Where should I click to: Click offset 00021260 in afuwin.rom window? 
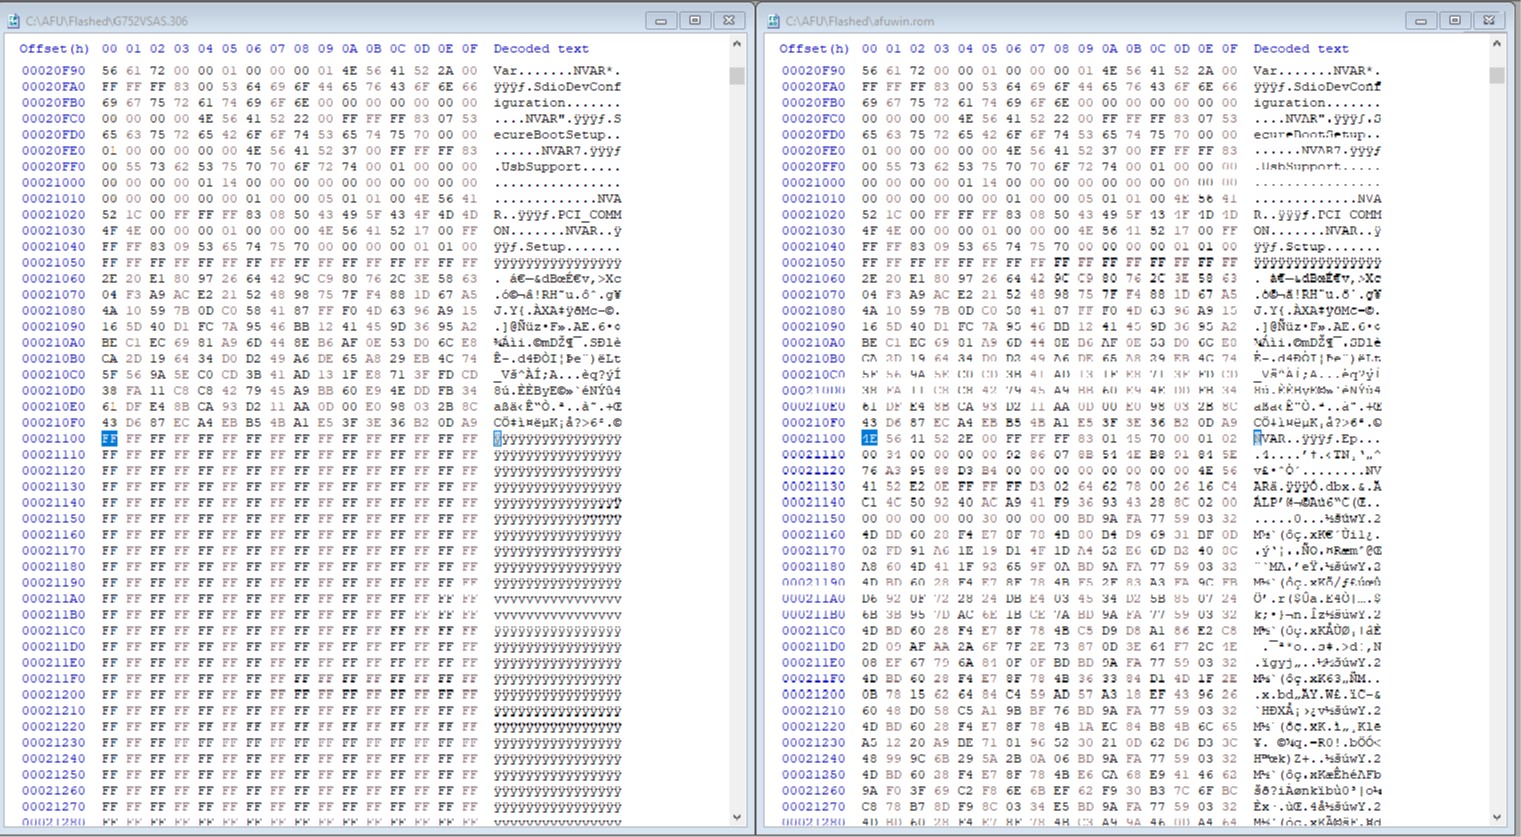coord(814,791)
